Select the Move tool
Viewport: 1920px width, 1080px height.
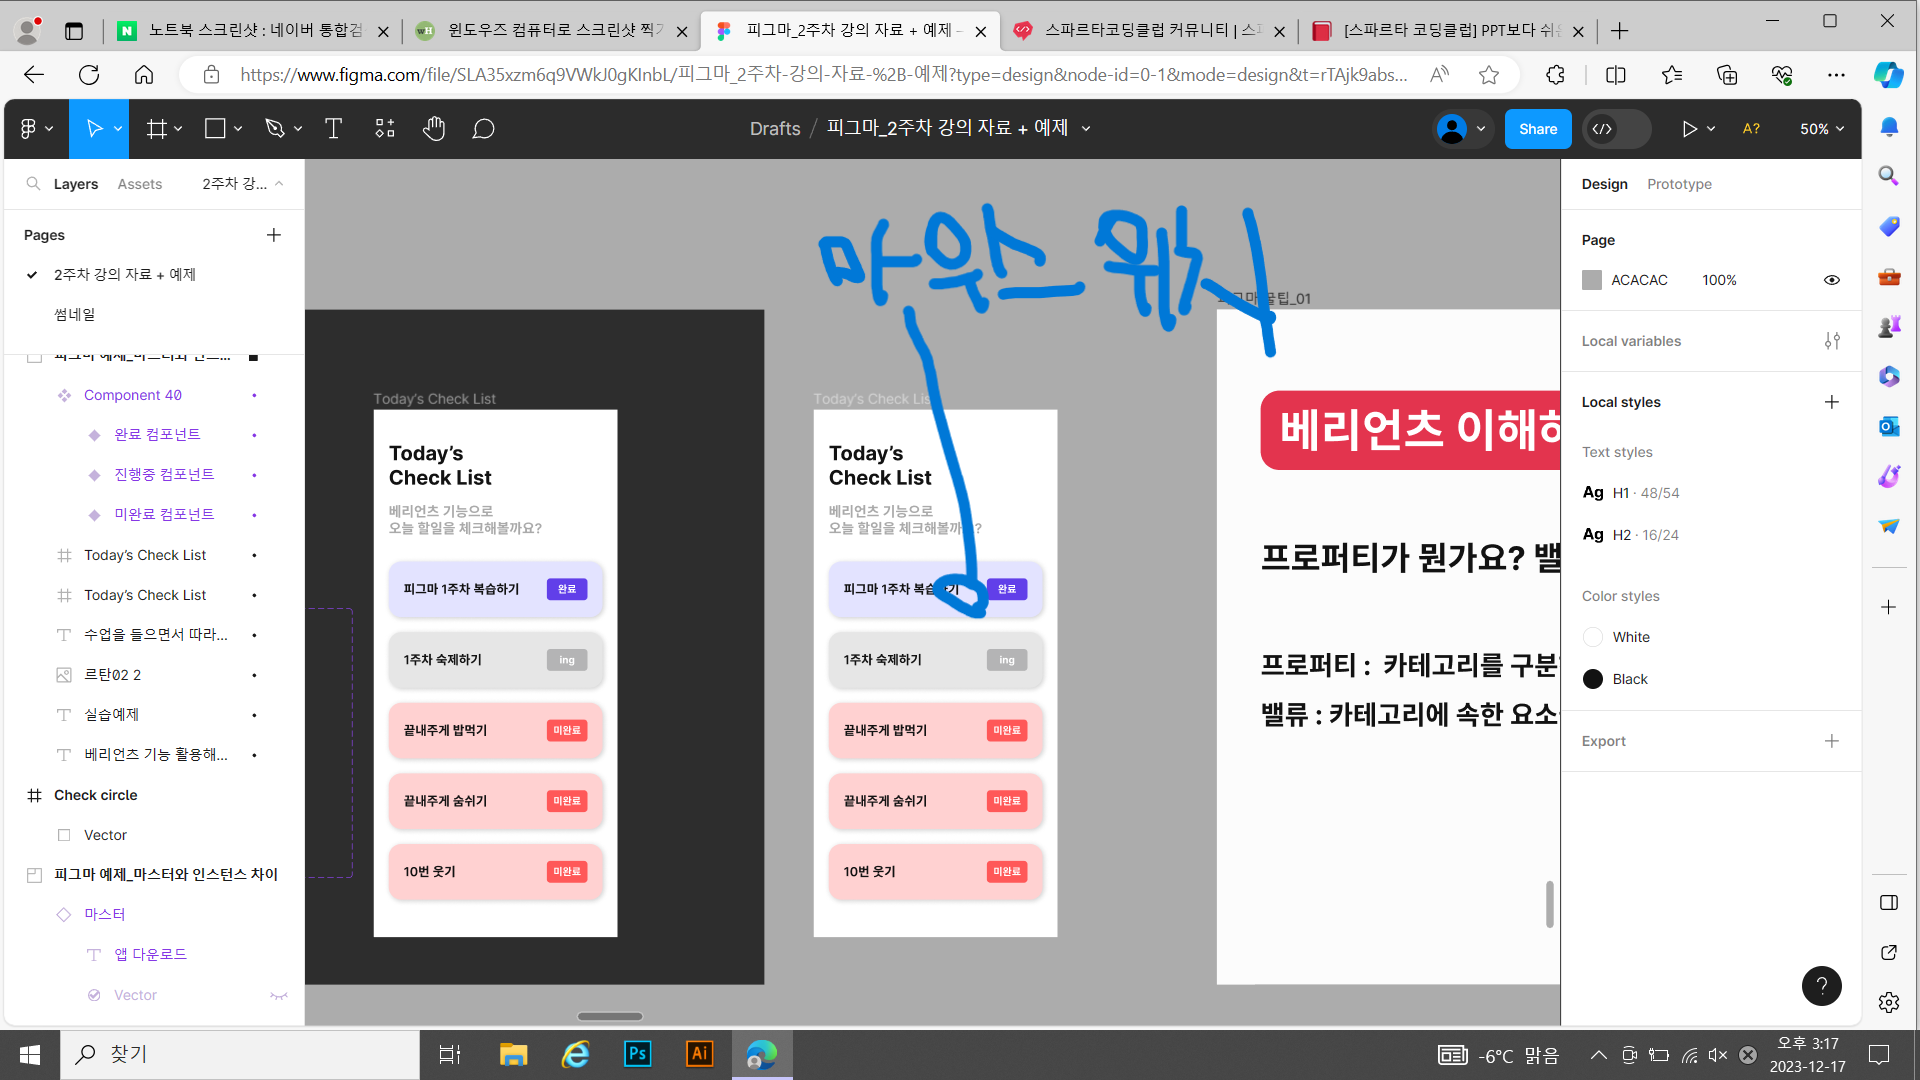pyautogui.click(x=94, y=129)
